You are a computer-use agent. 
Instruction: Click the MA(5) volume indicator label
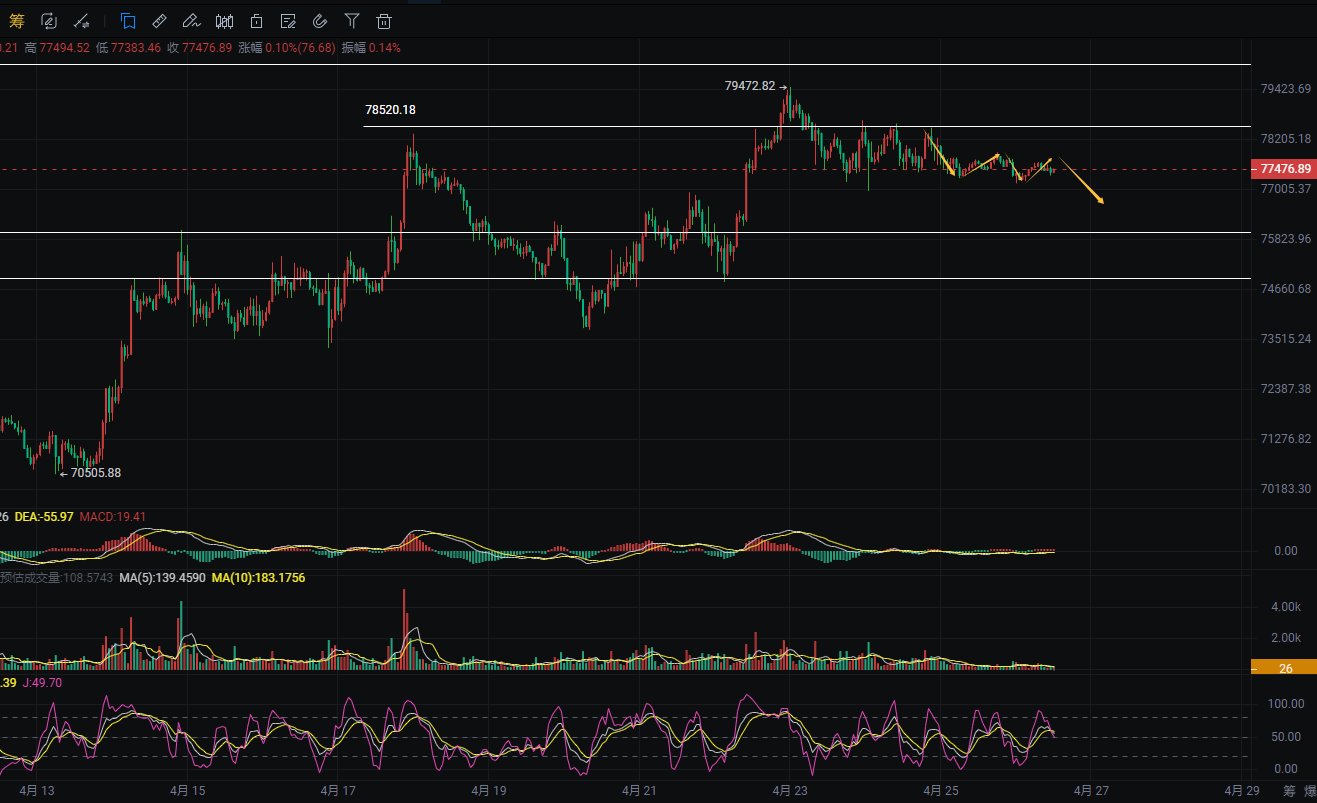click(x=162, y=578)
